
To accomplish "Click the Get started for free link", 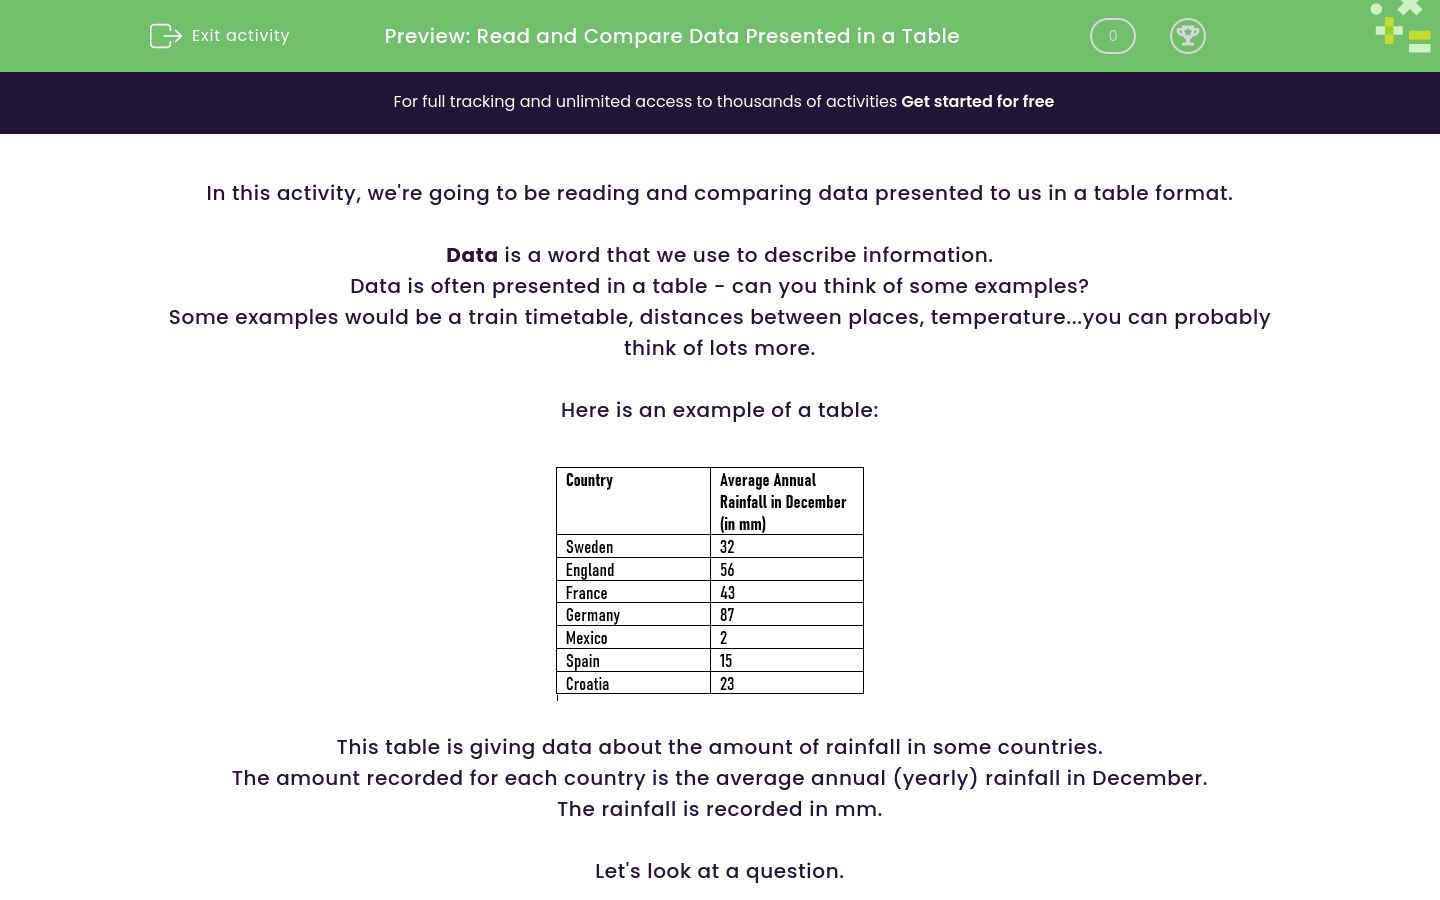I will click(977, 101).
